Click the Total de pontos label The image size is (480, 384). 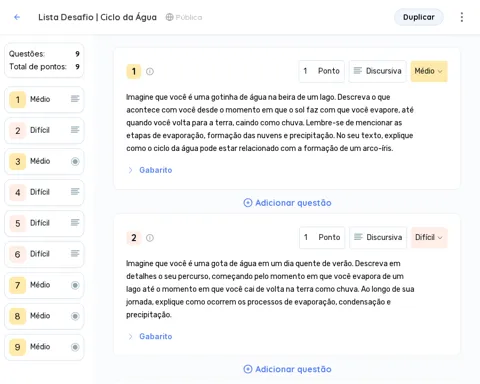coord(38,67)
